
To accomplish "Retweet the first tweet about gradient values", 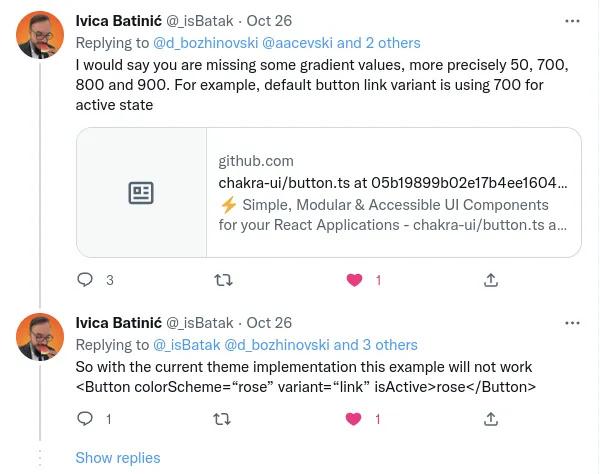I will (224, 280).
